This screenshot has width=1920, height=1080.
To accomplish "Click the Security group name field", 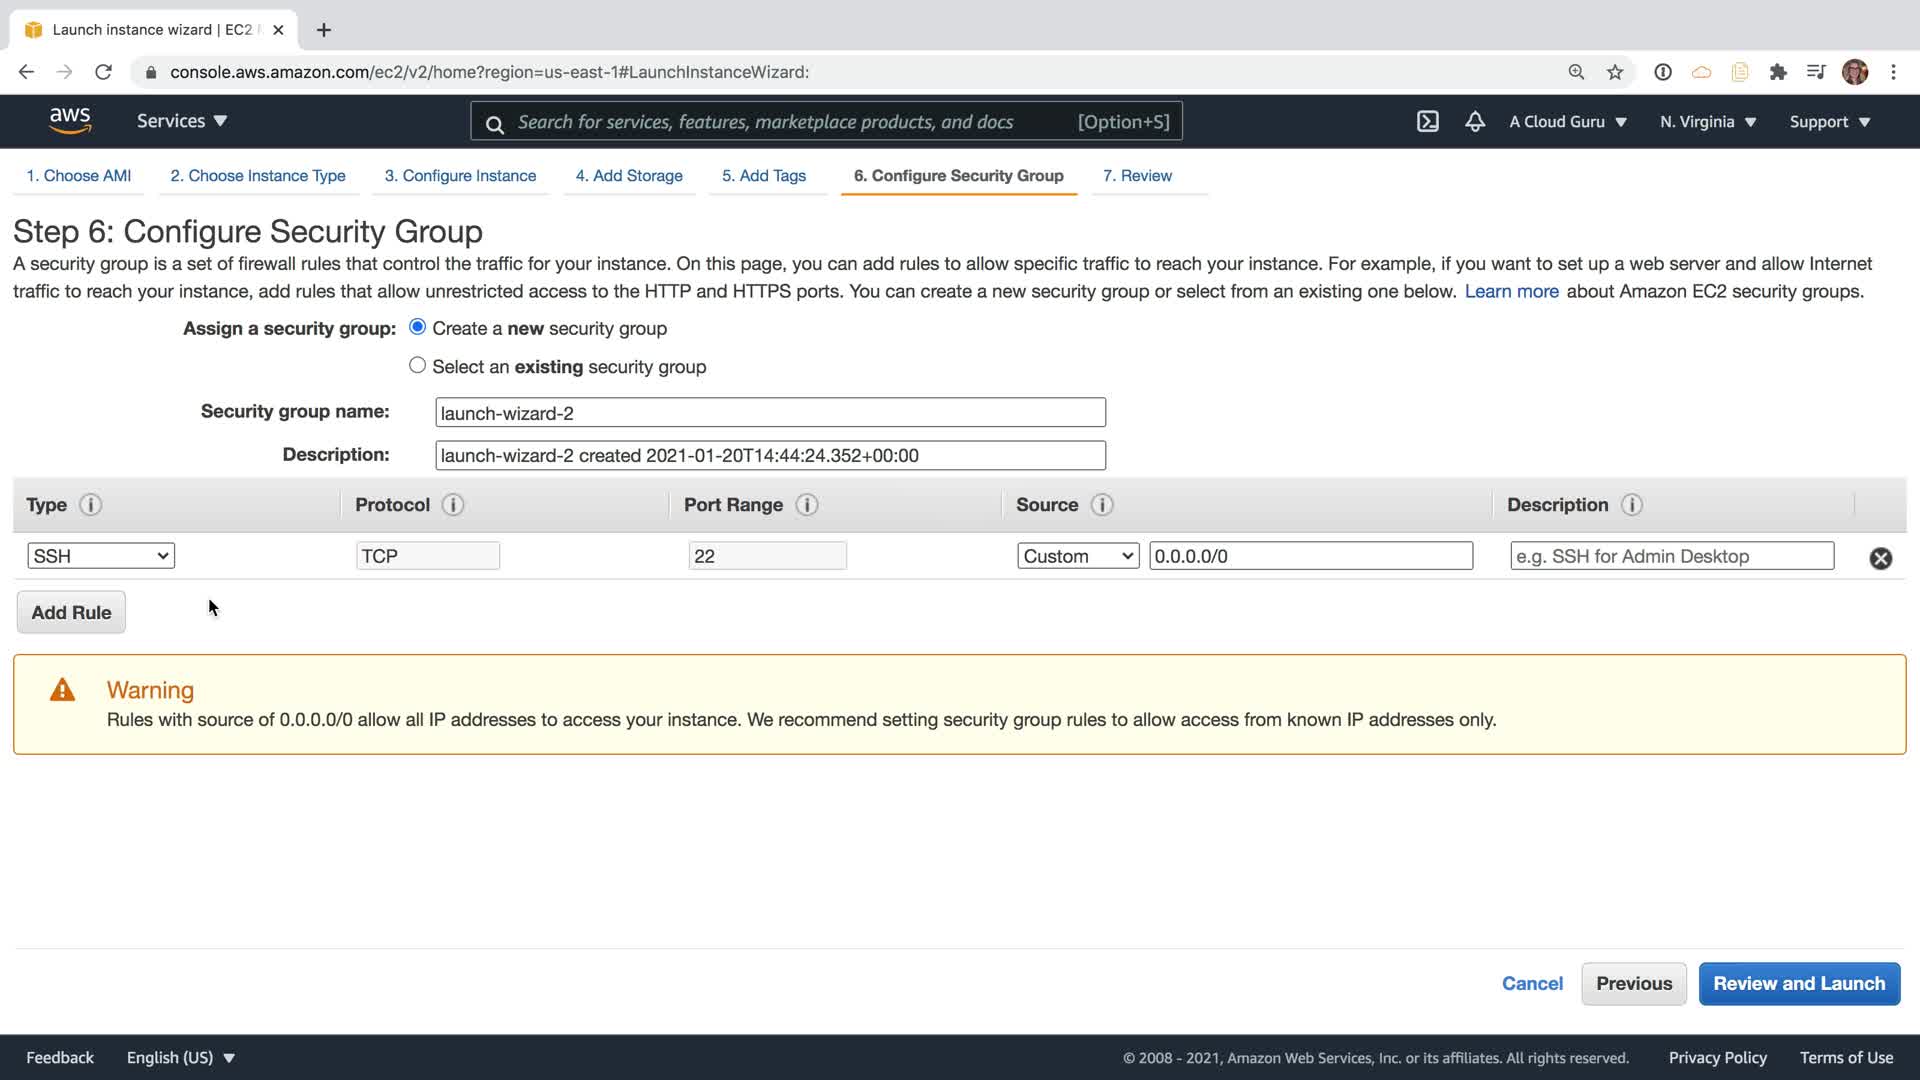I will pos(770,413).
